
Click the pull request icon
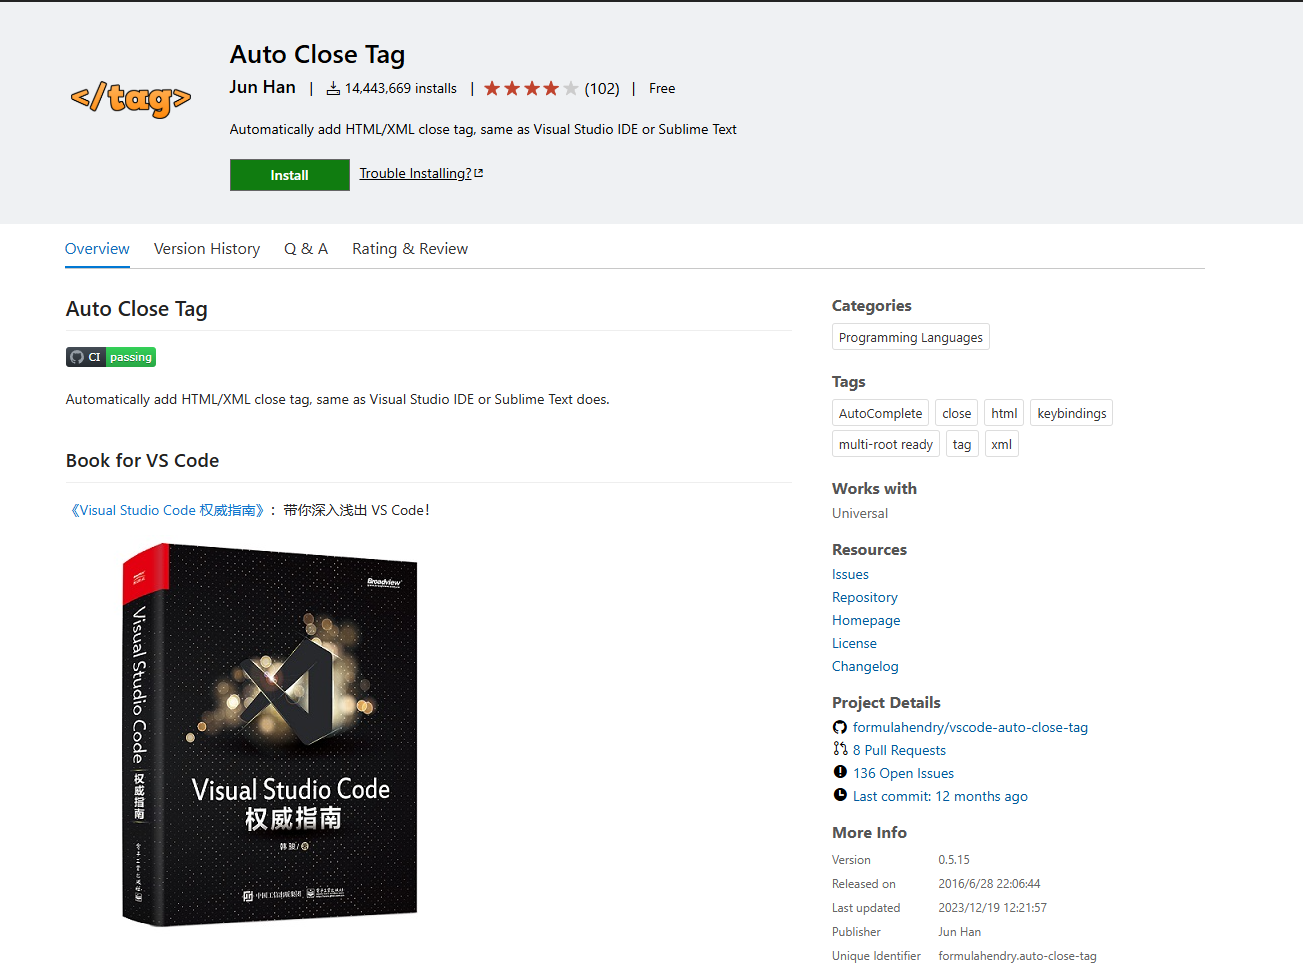tap(840, 749)
